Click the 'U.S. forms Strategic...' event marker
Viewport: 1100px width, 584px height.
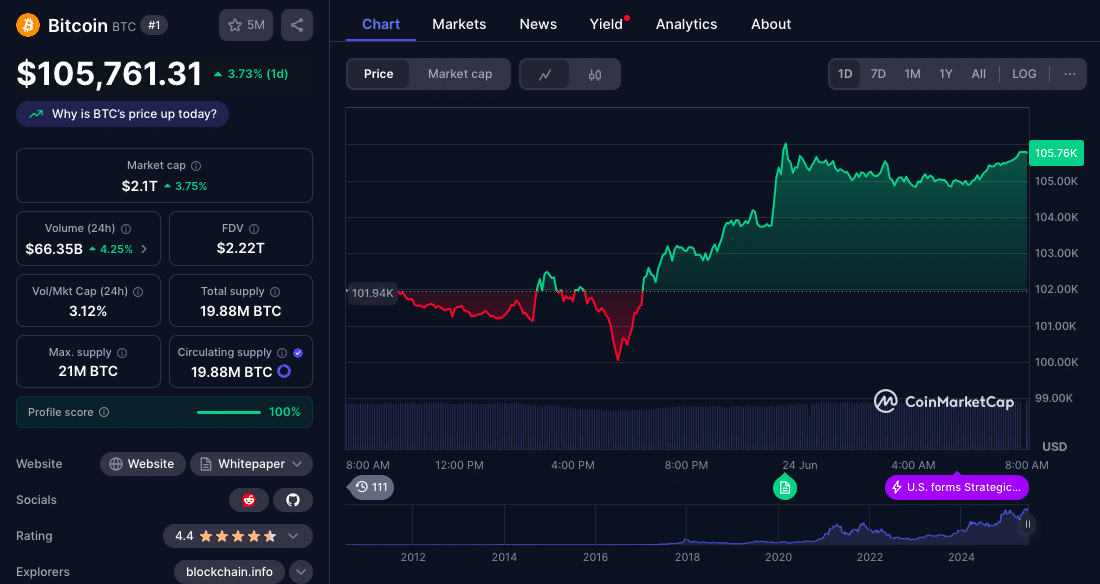pyautogui.click(x=956, y=487)
